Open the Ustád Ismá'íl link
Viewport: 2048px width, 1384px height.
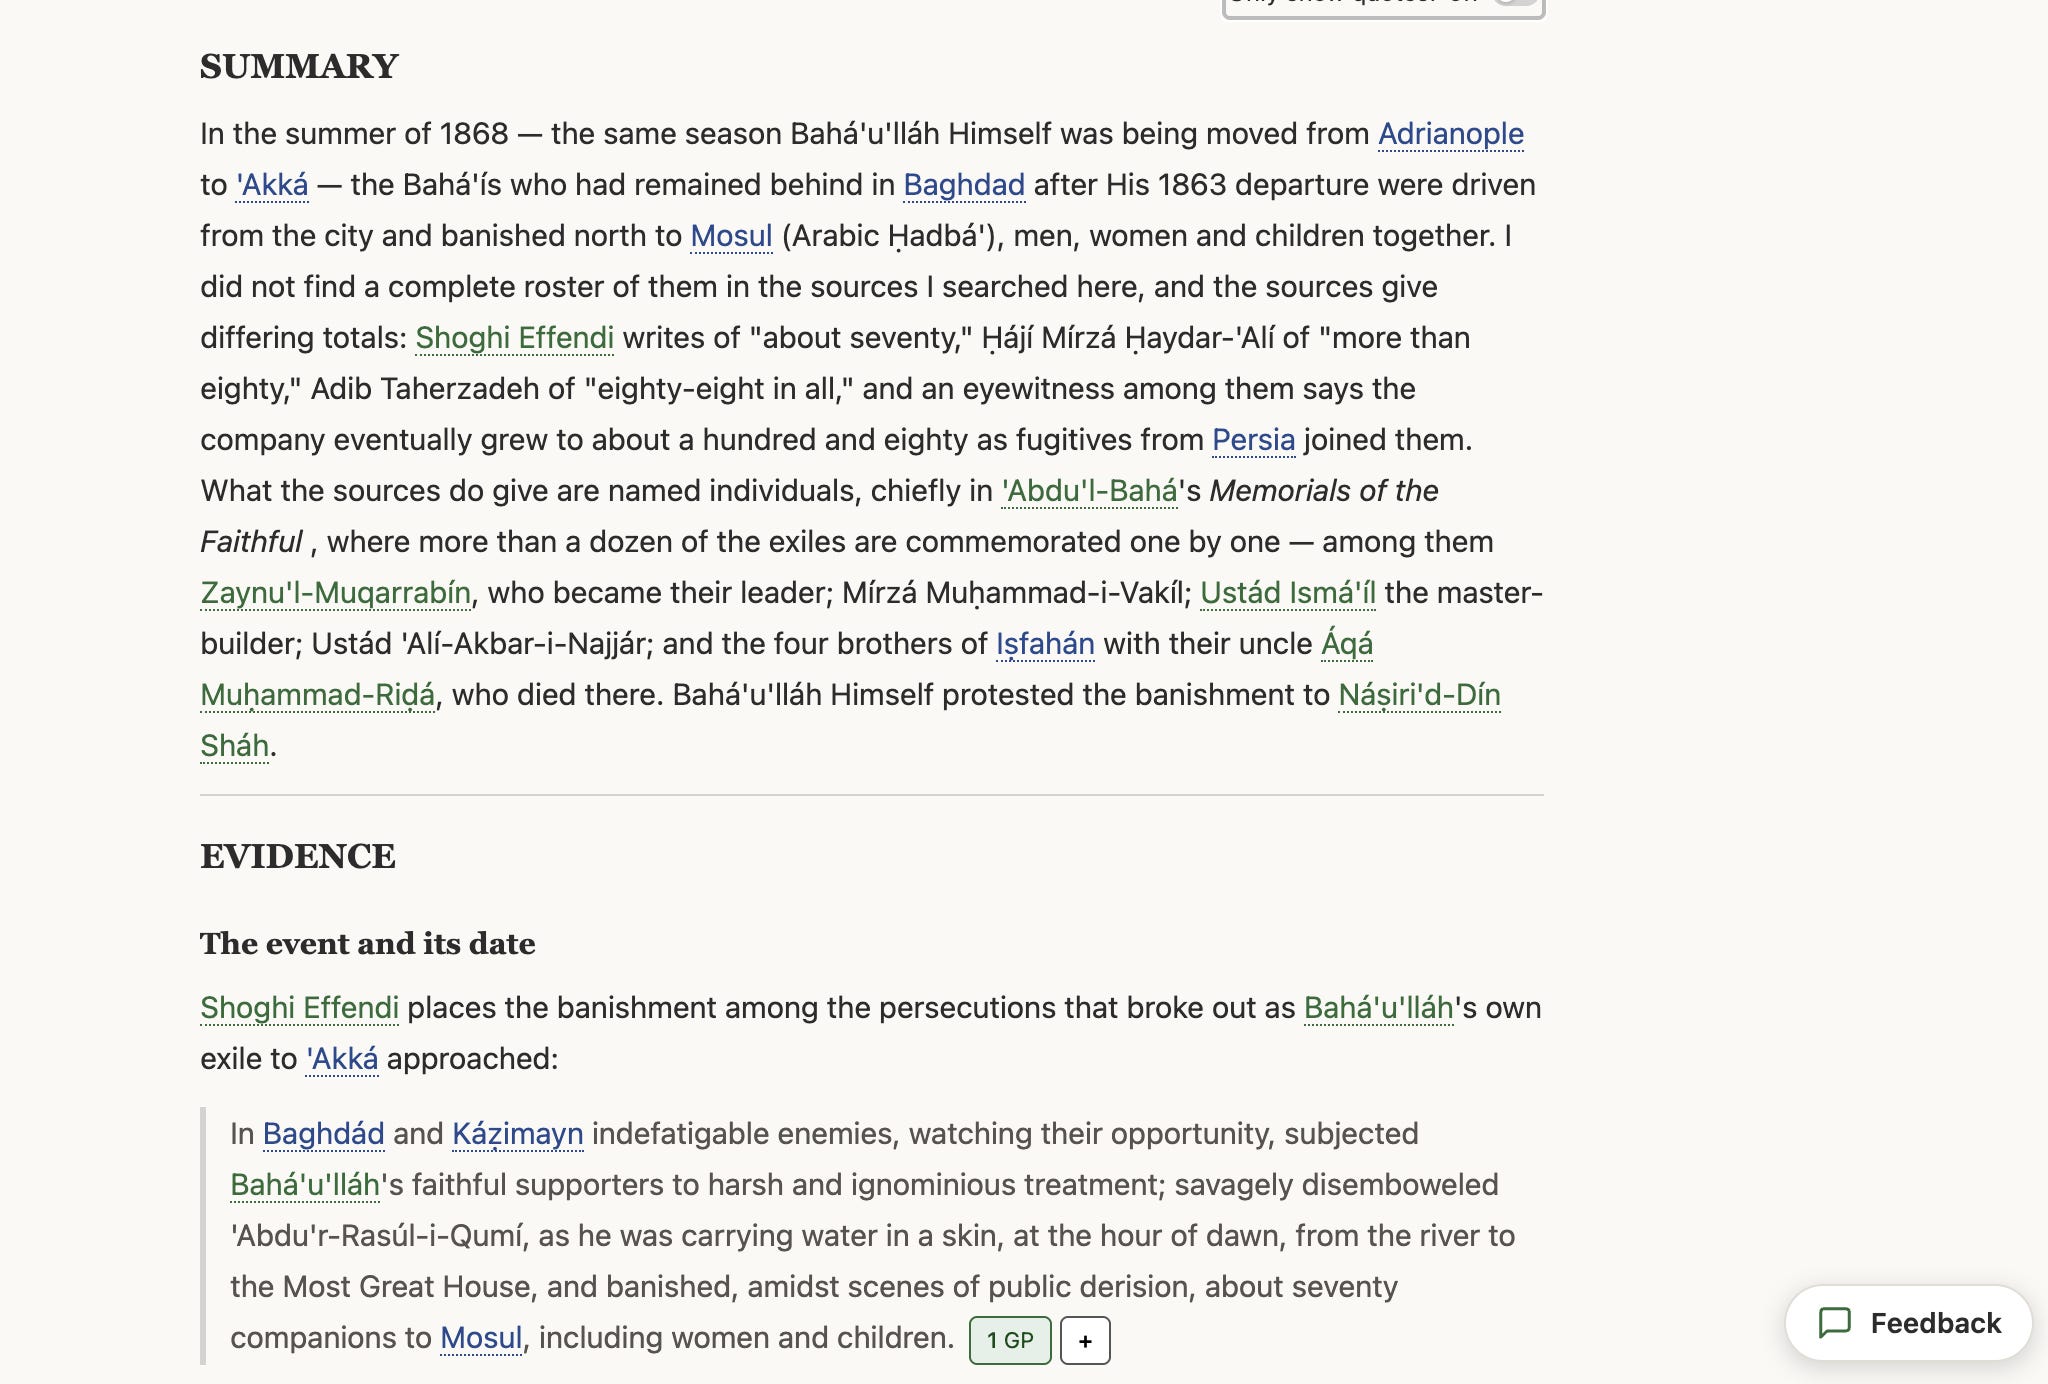point(1288,593)
